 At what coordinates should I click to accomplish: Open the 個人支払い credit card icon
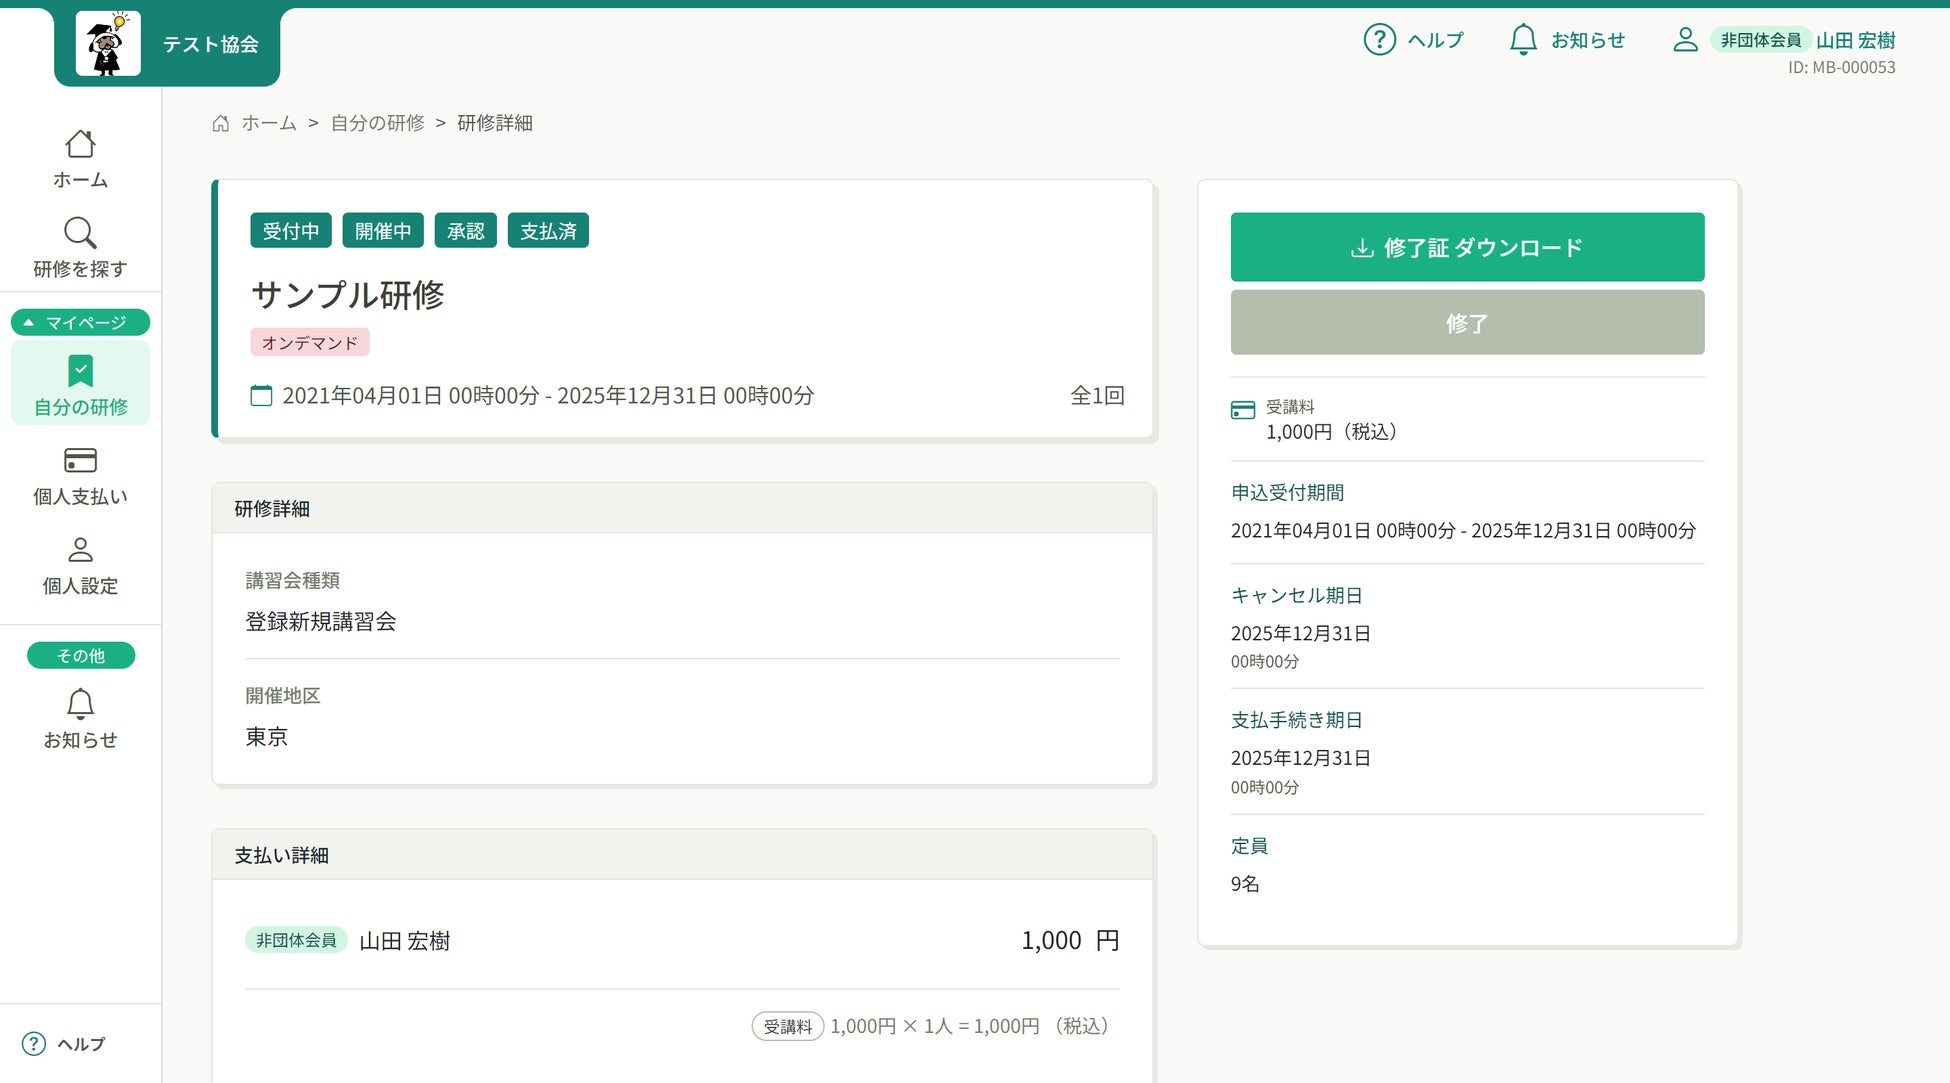pos(80,460)
